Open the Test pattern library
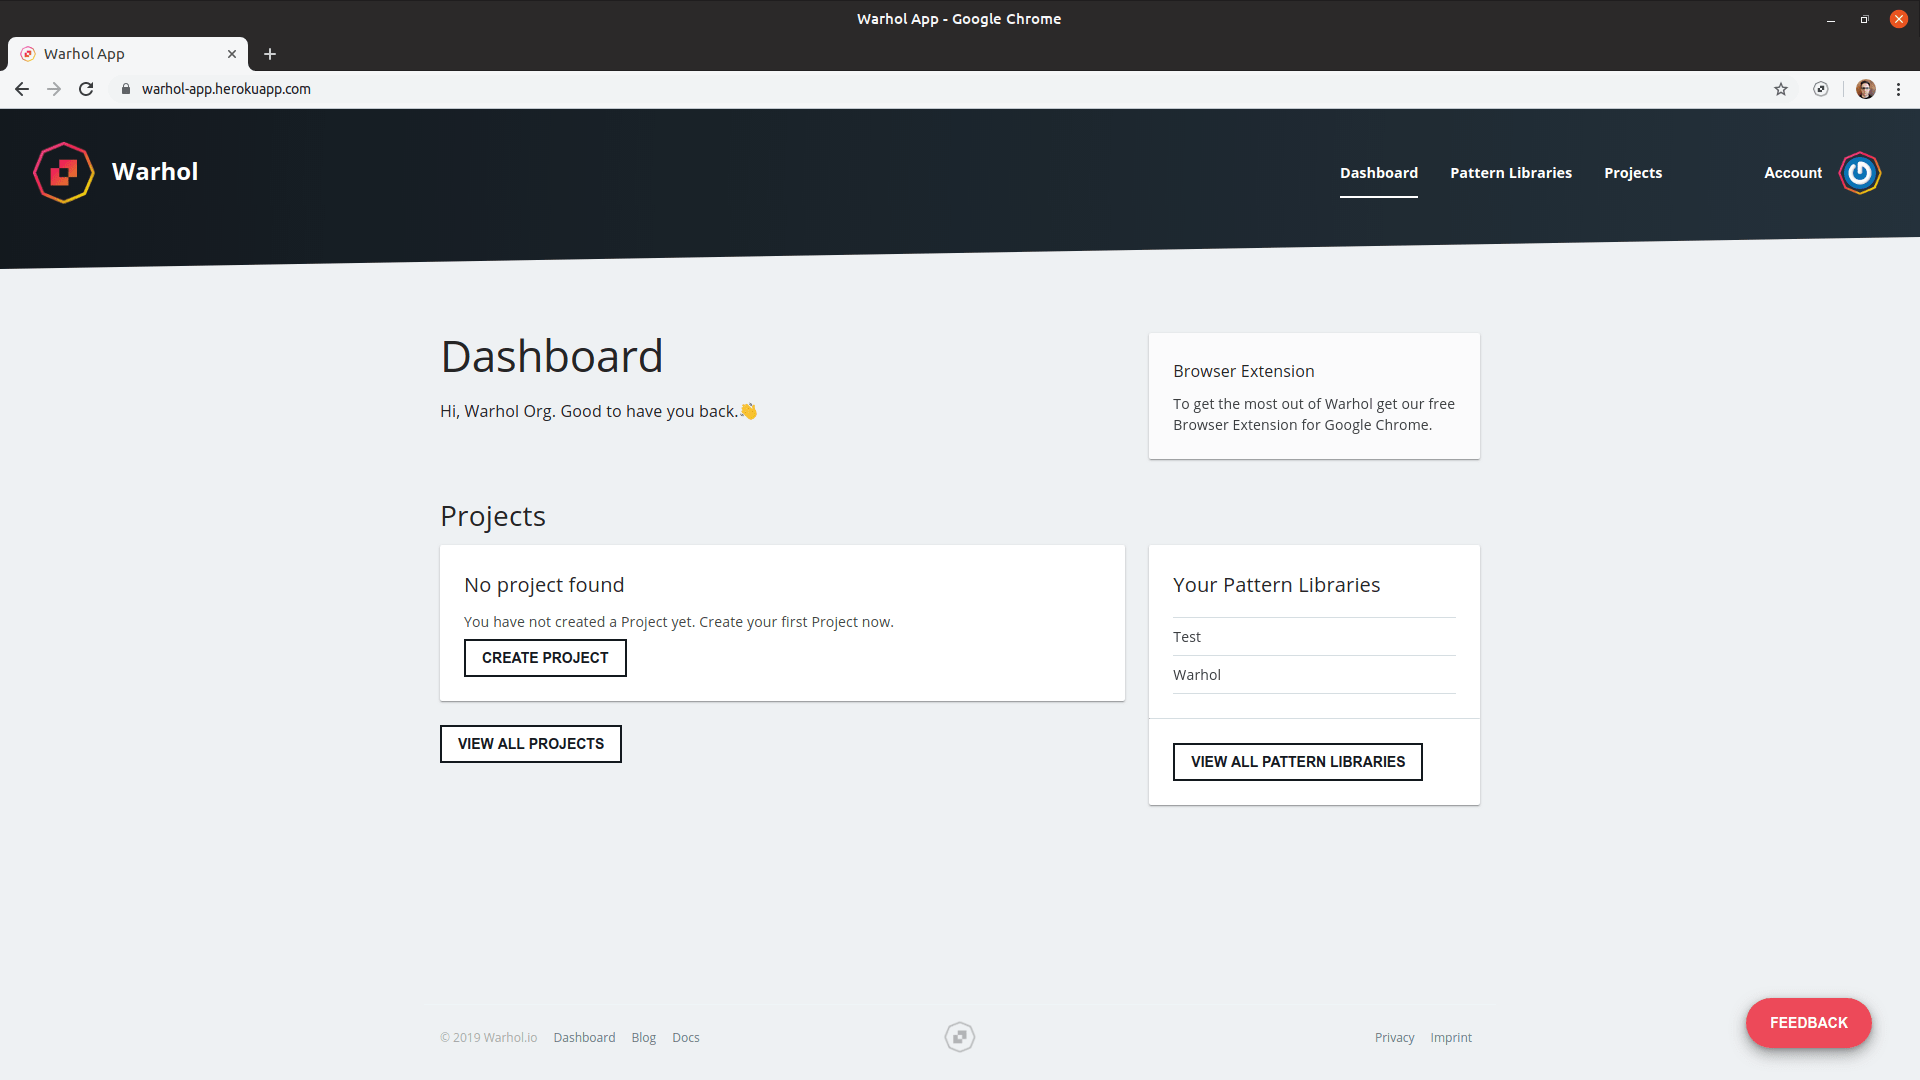This screenshot has width=1920, height=1080. coord(1314,637)
